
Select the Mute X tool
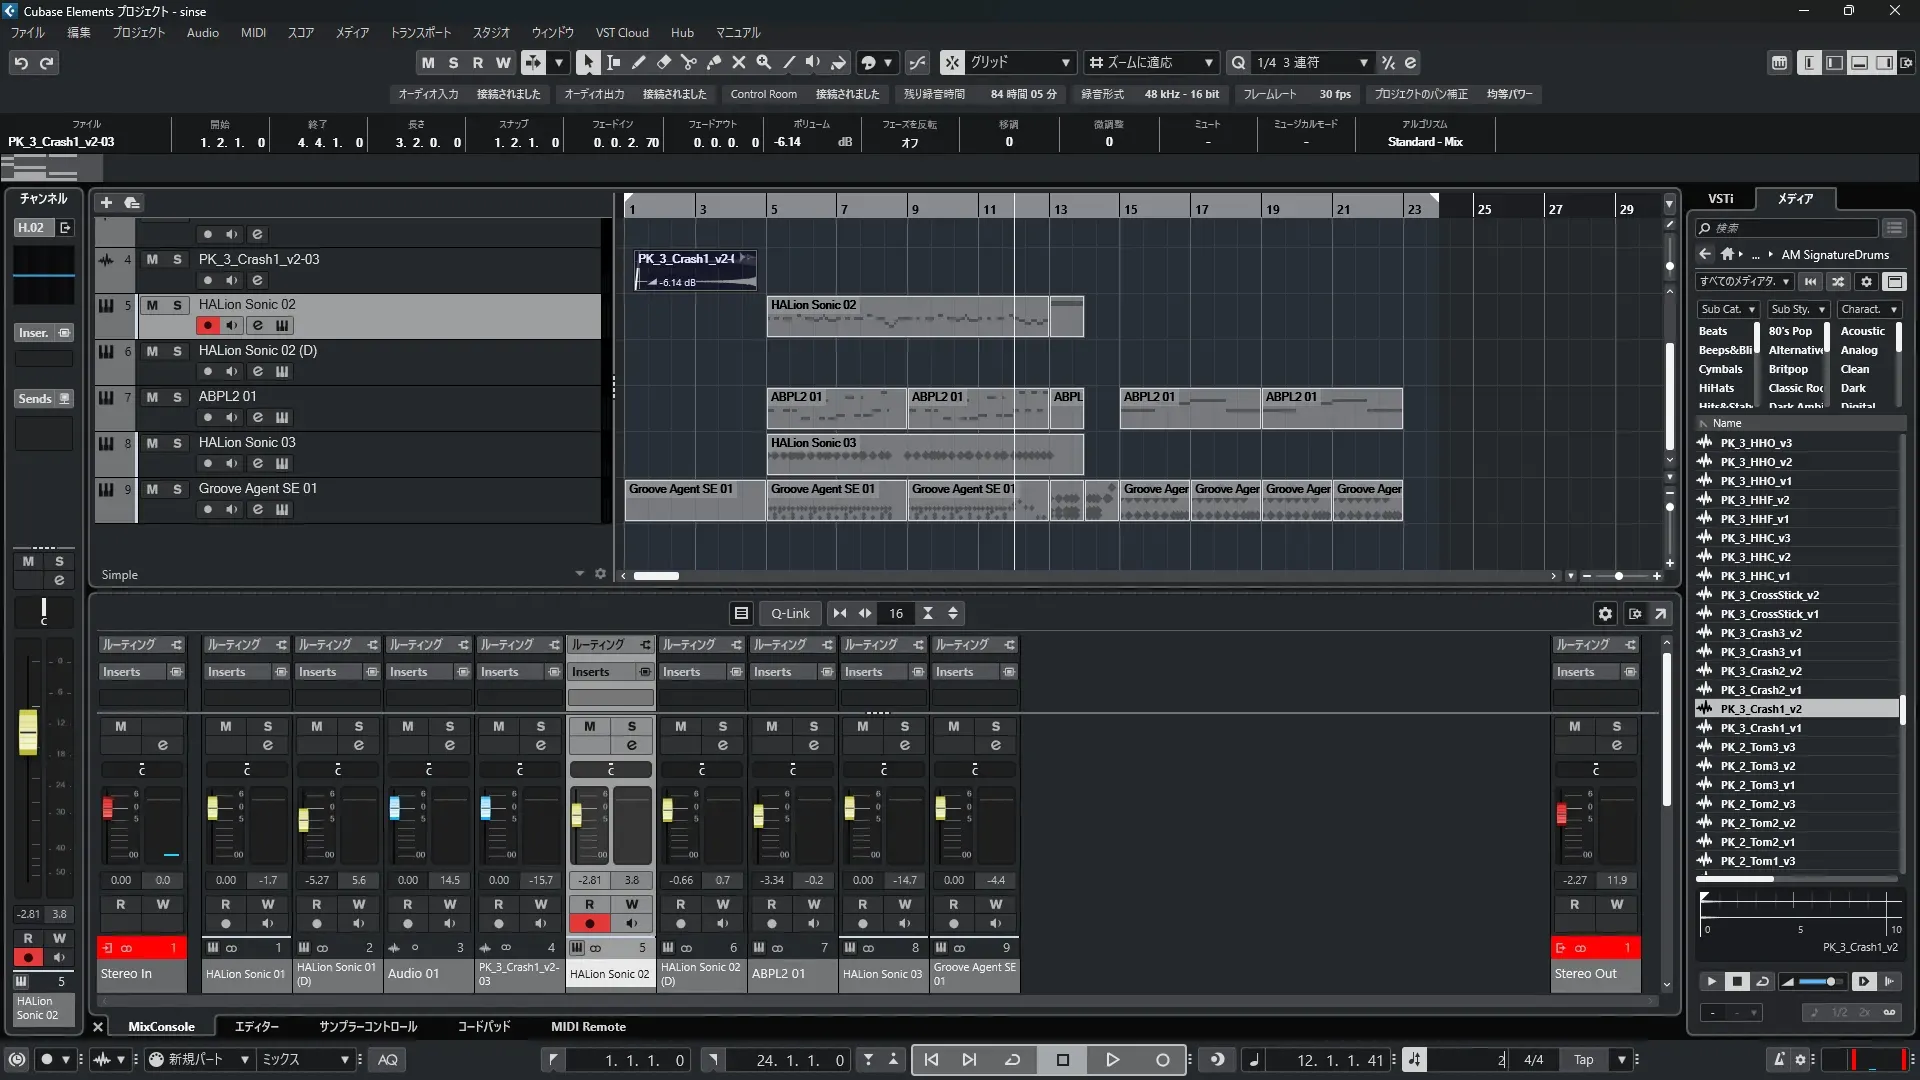pos(738,62)
